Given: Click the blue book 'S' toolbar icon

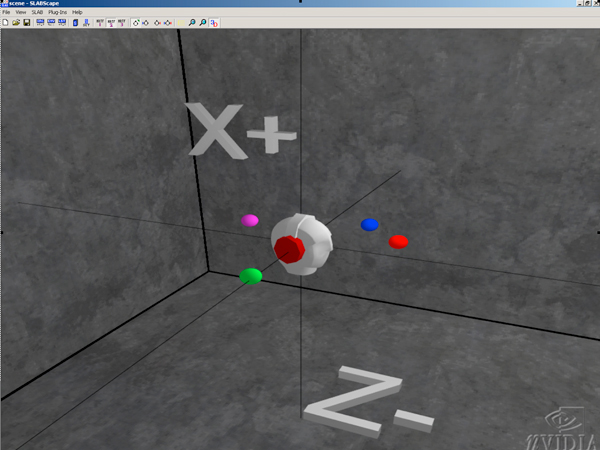Looking at the screenshot, I should [75, 23].
